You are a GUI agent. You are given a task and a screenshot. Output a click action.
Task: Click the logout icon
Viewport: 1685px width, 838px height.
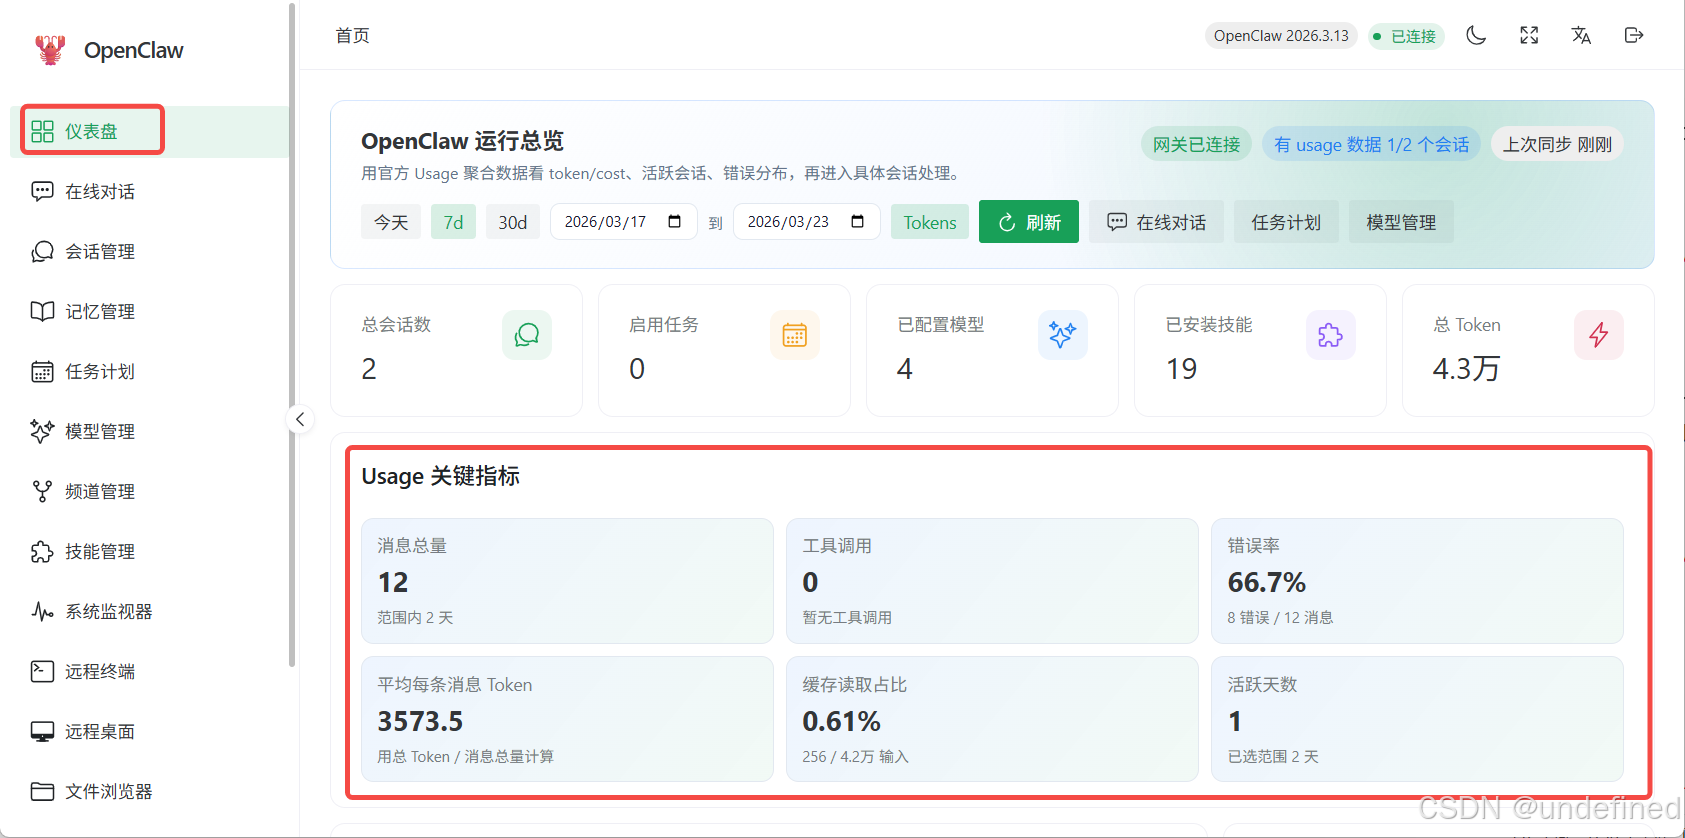pos(1634,36)
